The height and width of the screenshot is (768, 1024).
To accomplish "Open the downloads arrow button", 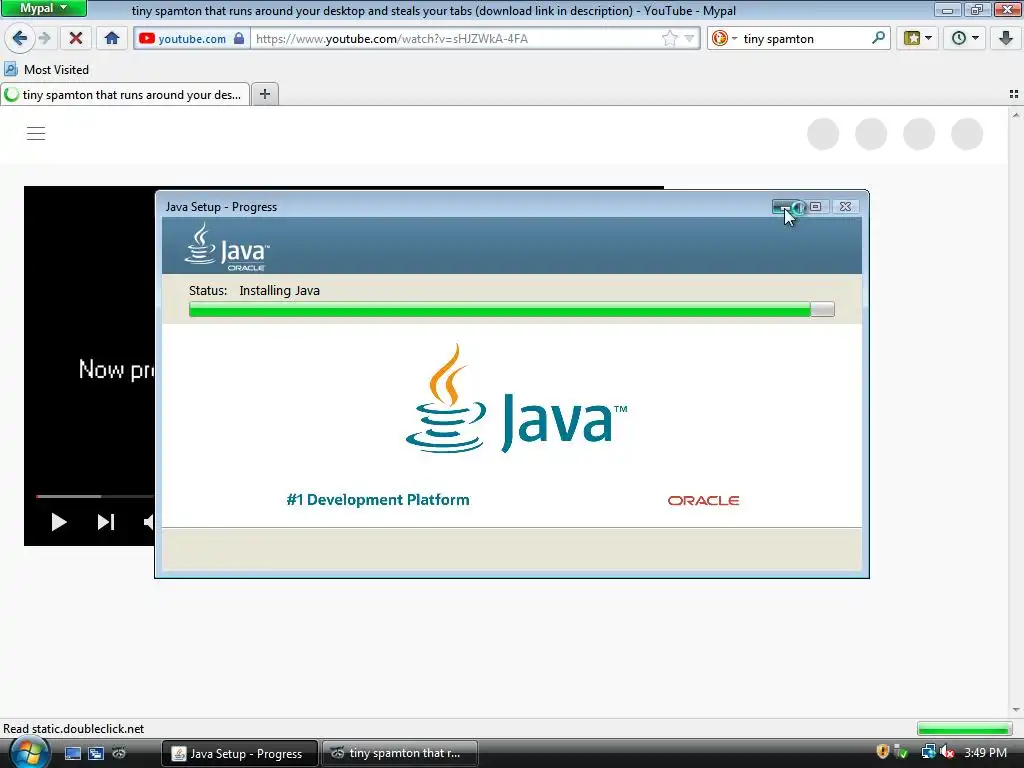I will (1006, 39).
